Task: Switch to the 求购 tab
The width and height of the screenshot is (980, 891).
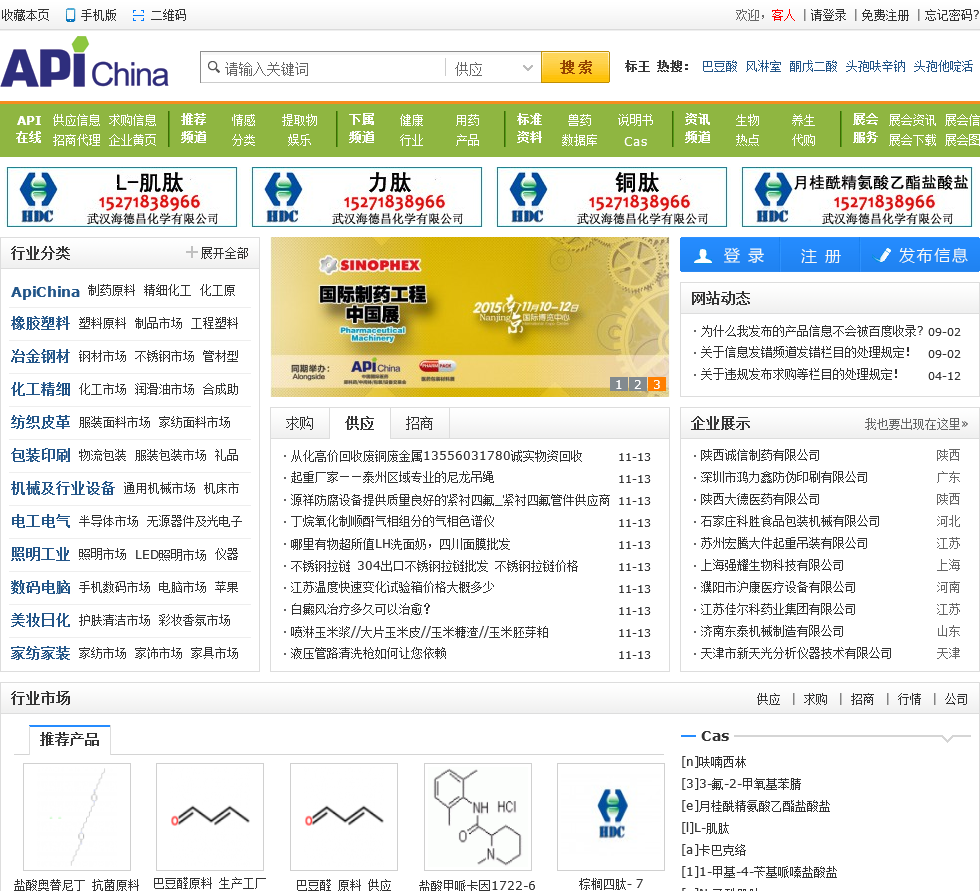Action: (299, 423)
